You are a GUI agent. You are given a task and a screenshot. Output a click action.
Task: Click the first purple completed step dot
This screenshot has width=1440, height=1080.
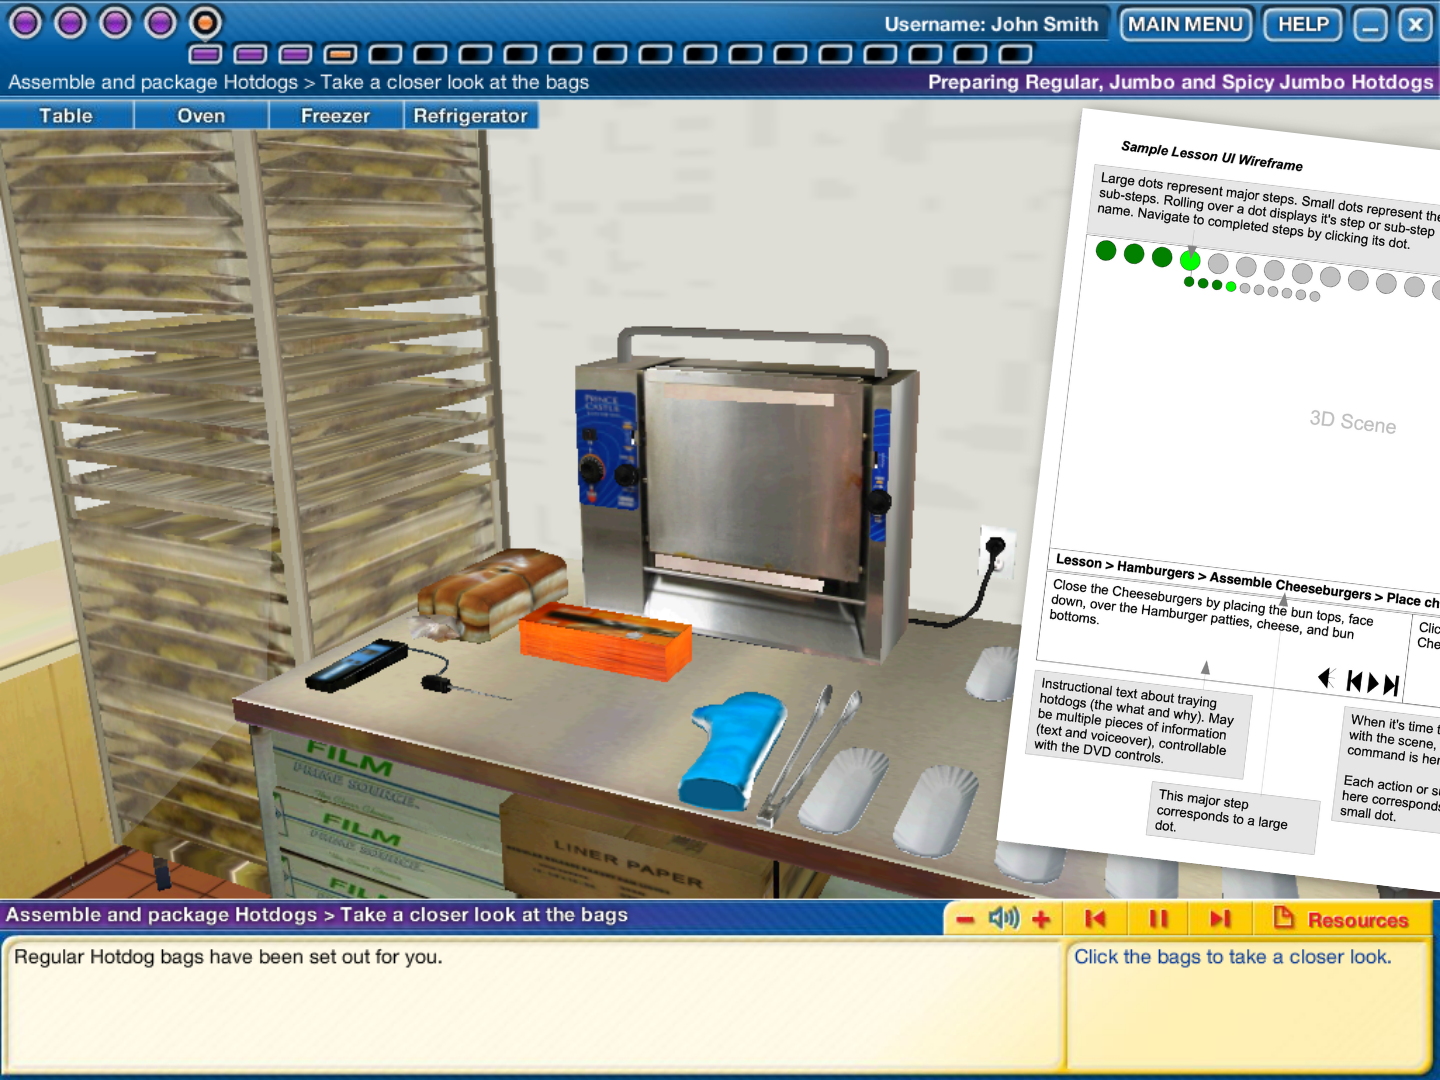(x=26, y=22)
